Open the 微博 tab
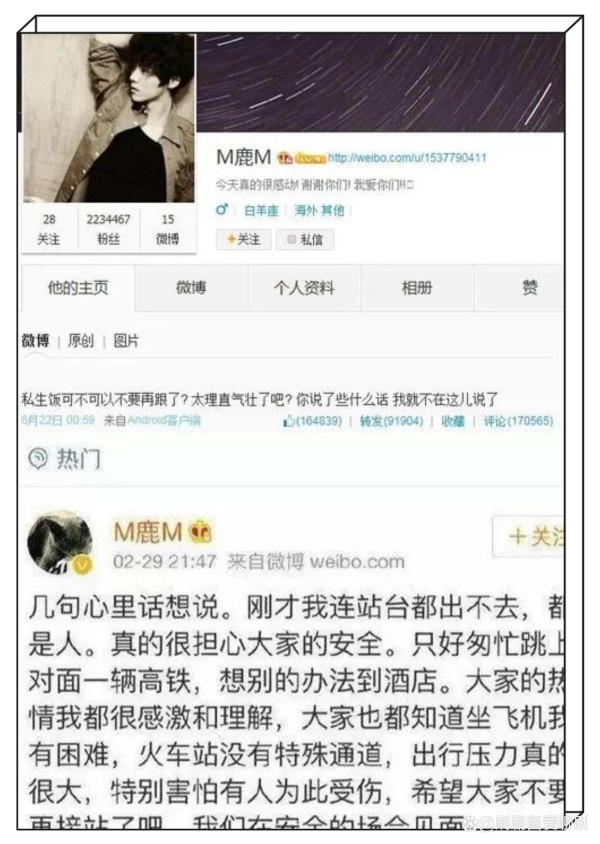This screenshot has width=600, height=844. coord(191,288)
